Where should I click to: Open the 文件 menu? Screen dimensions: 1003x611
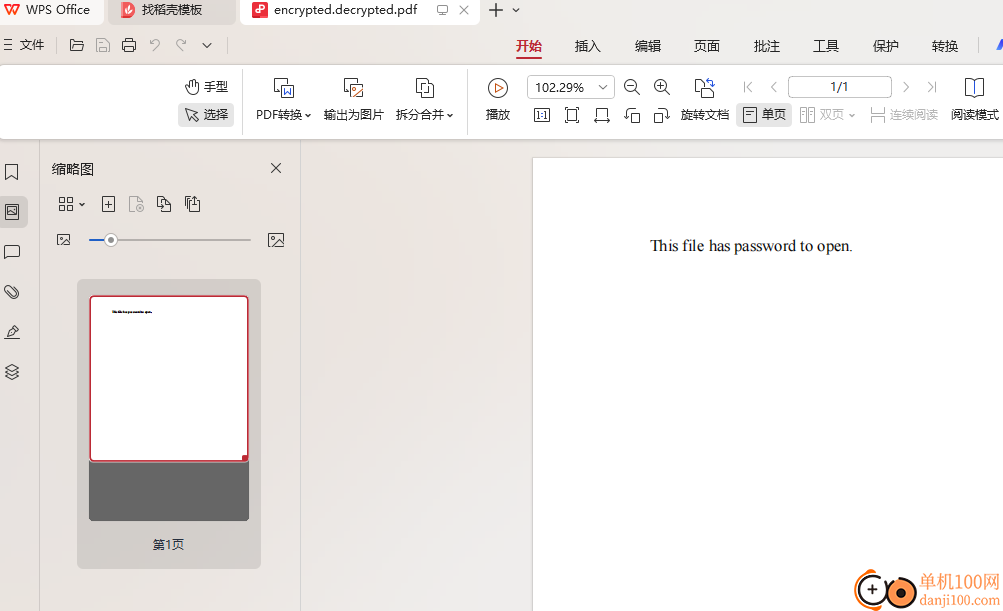(x=24, y=45)
